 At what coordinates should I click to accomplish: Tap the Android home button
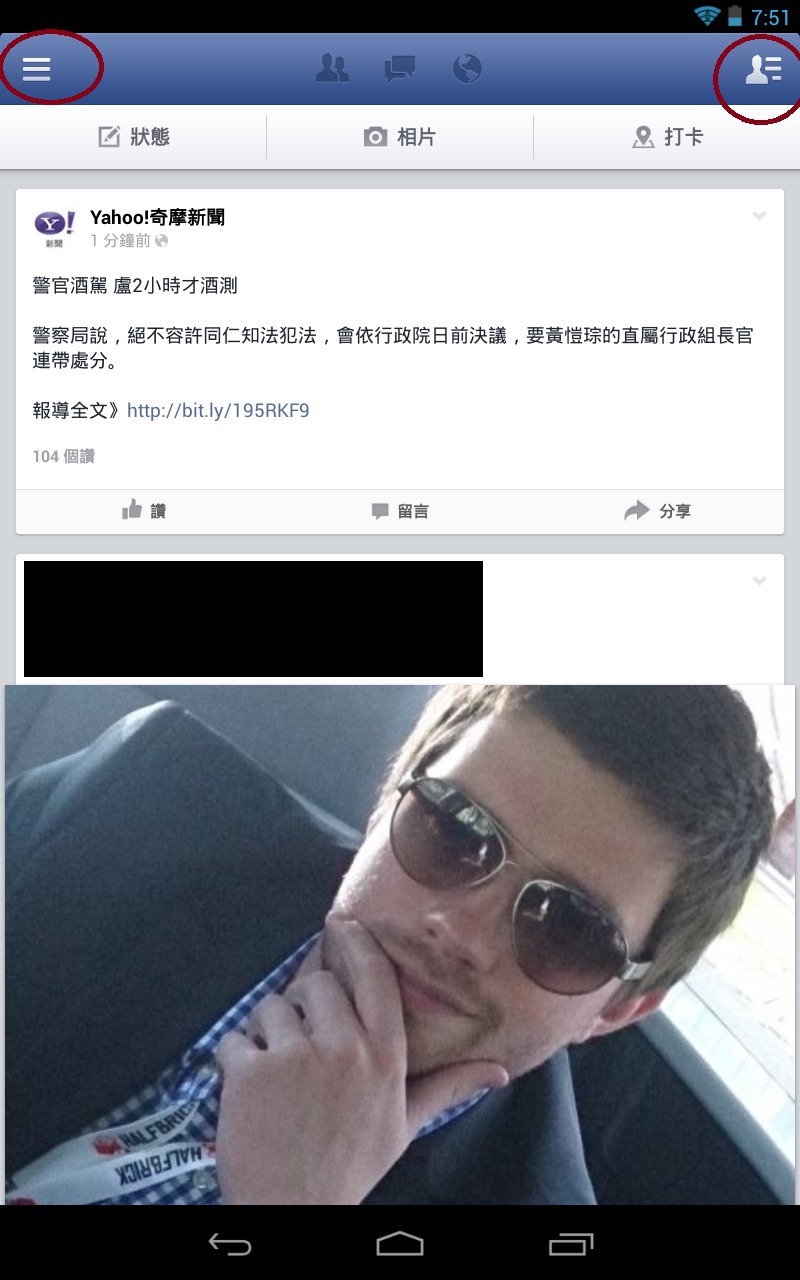coord(400,1244)
